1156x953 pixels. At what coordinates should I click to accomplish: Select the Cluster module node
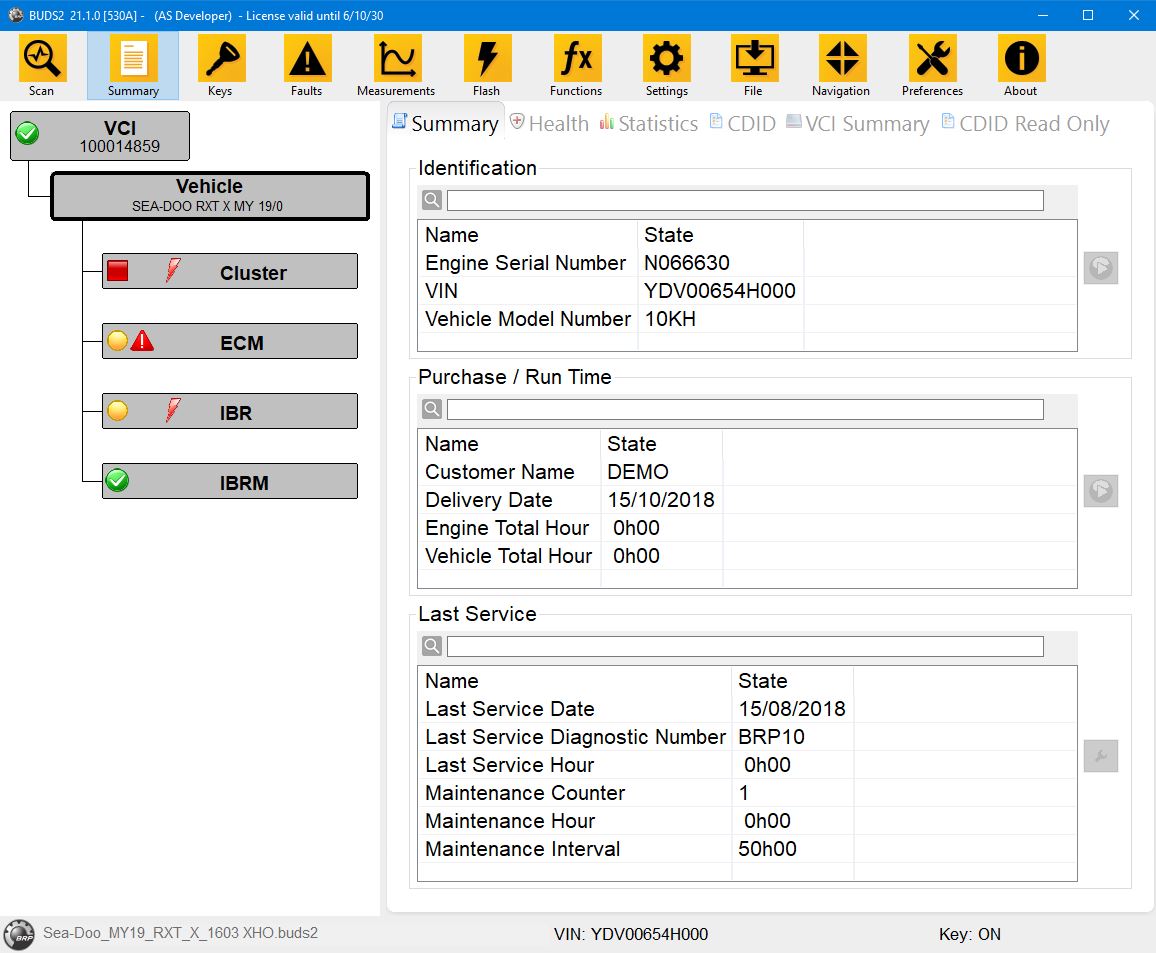click(x=230, y=272)
